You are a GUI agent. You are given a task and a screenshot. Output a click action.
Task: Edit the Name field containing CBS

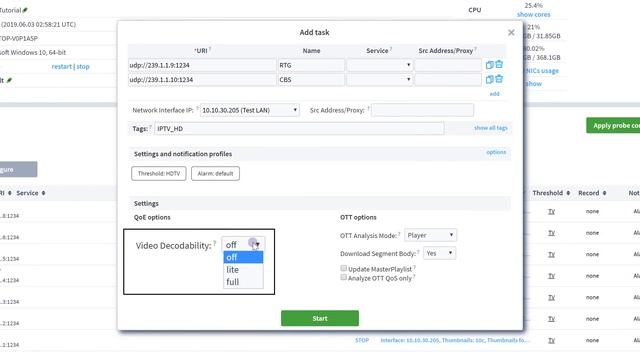click(311, 80)
